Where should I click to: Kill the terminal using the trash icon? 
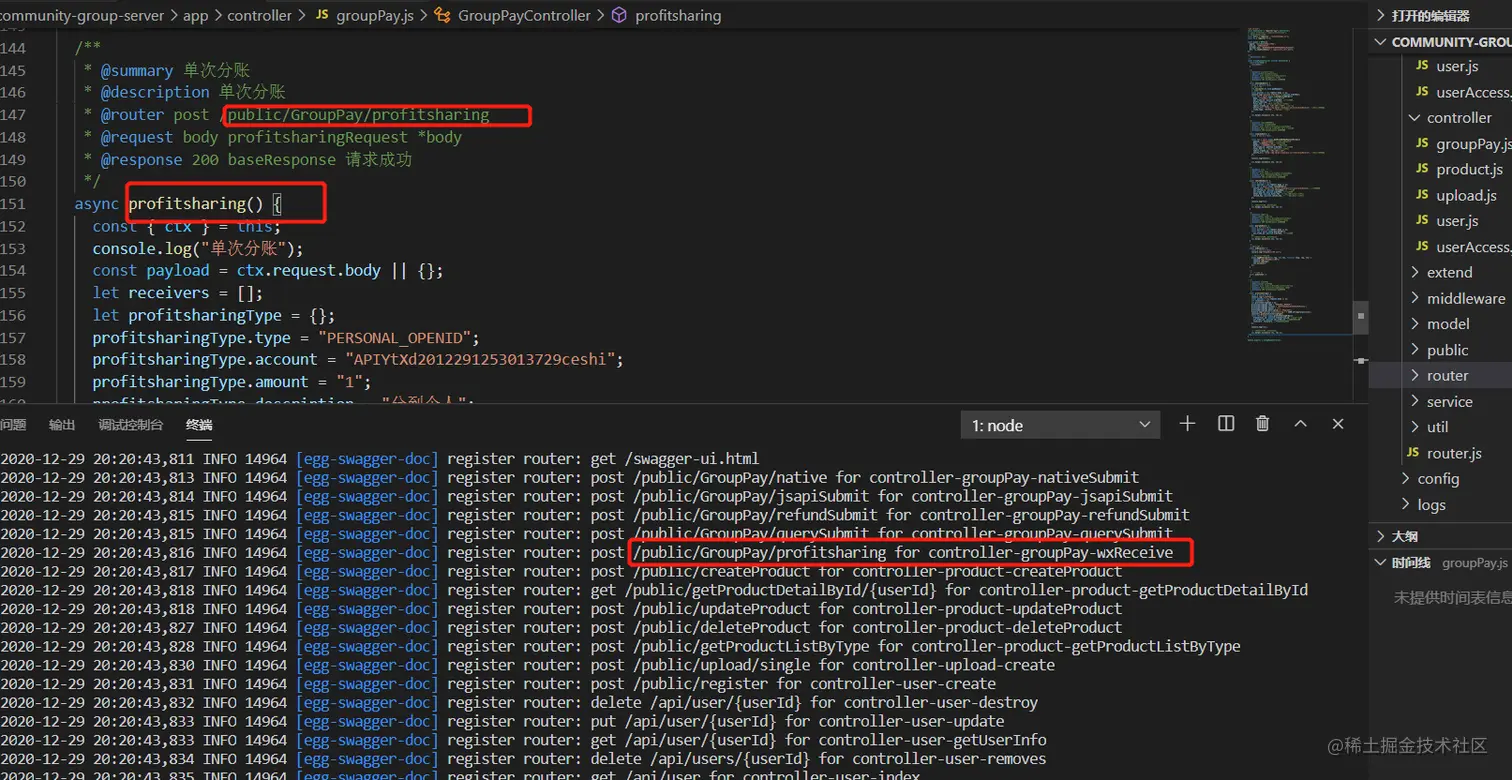pyautogui.click(x=1263, y=424)
